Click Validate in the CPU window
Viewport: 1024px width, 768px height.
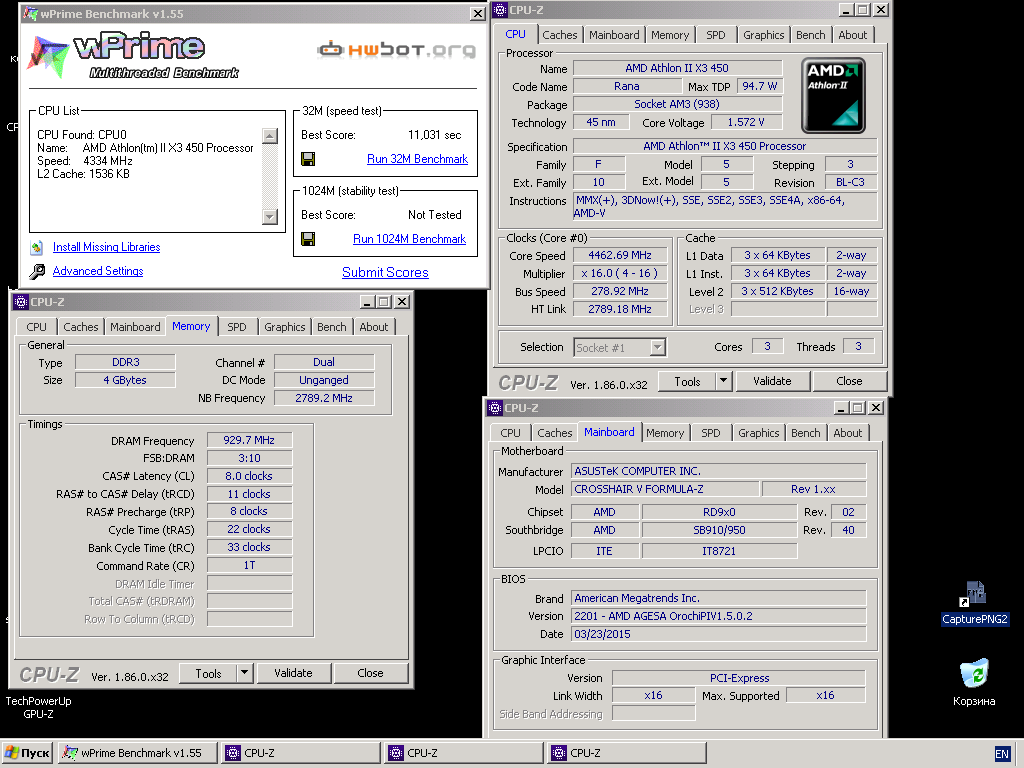coord(773,381)
